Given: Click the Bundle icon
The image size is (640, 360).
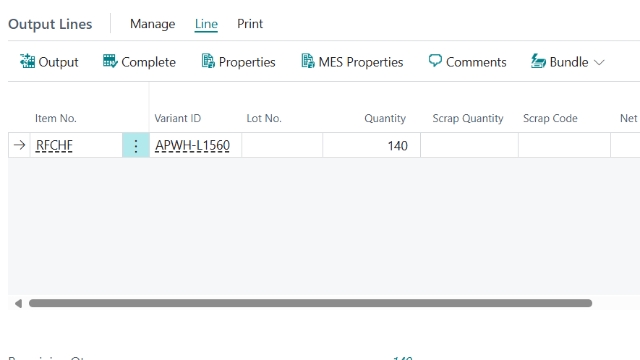Looking at the screenshot, I should [x=538, y=61].
